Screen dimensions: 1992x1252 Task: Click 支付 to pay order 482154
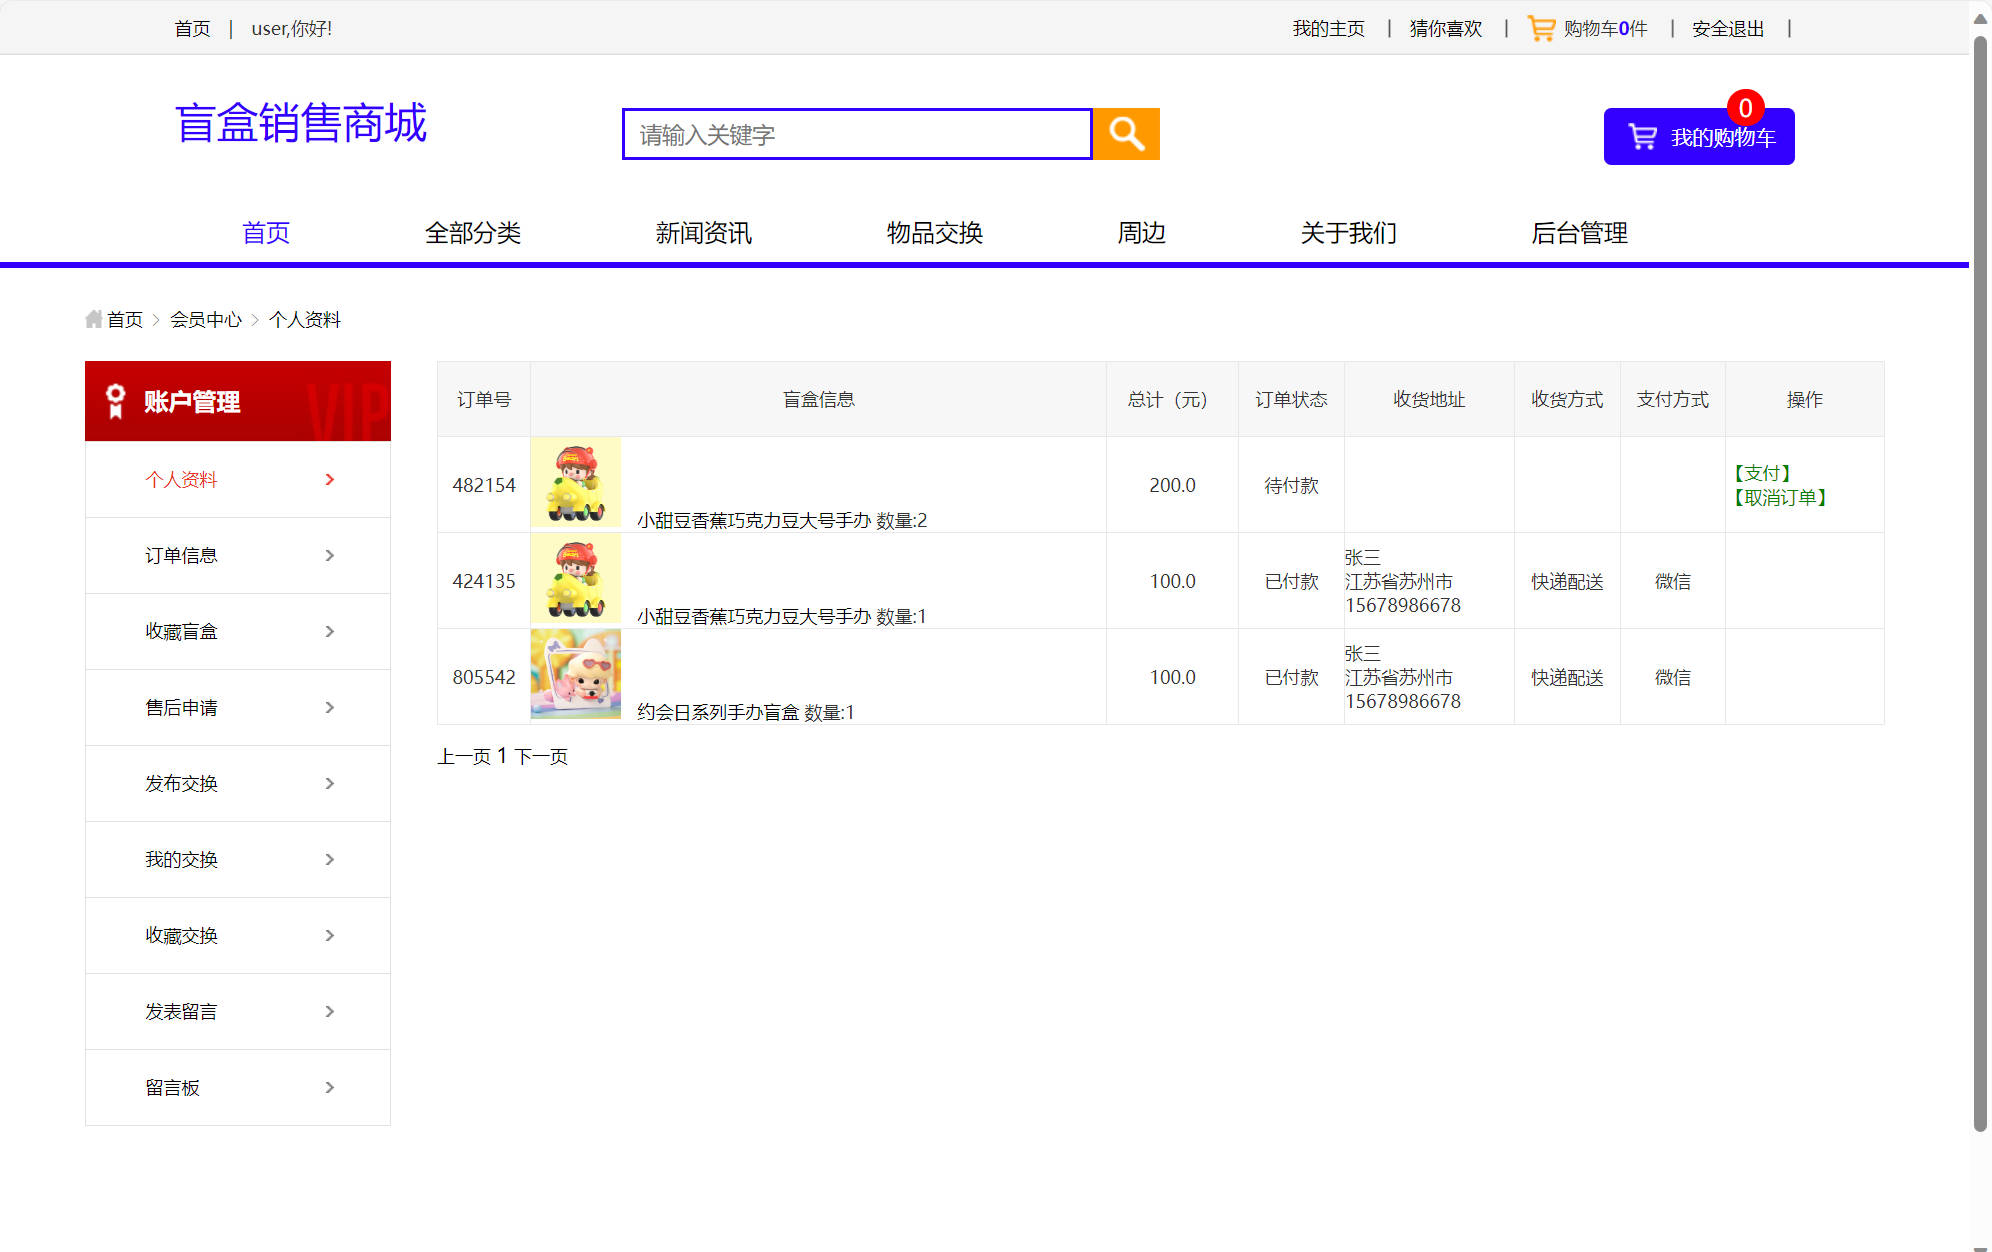pos(1764,473)
